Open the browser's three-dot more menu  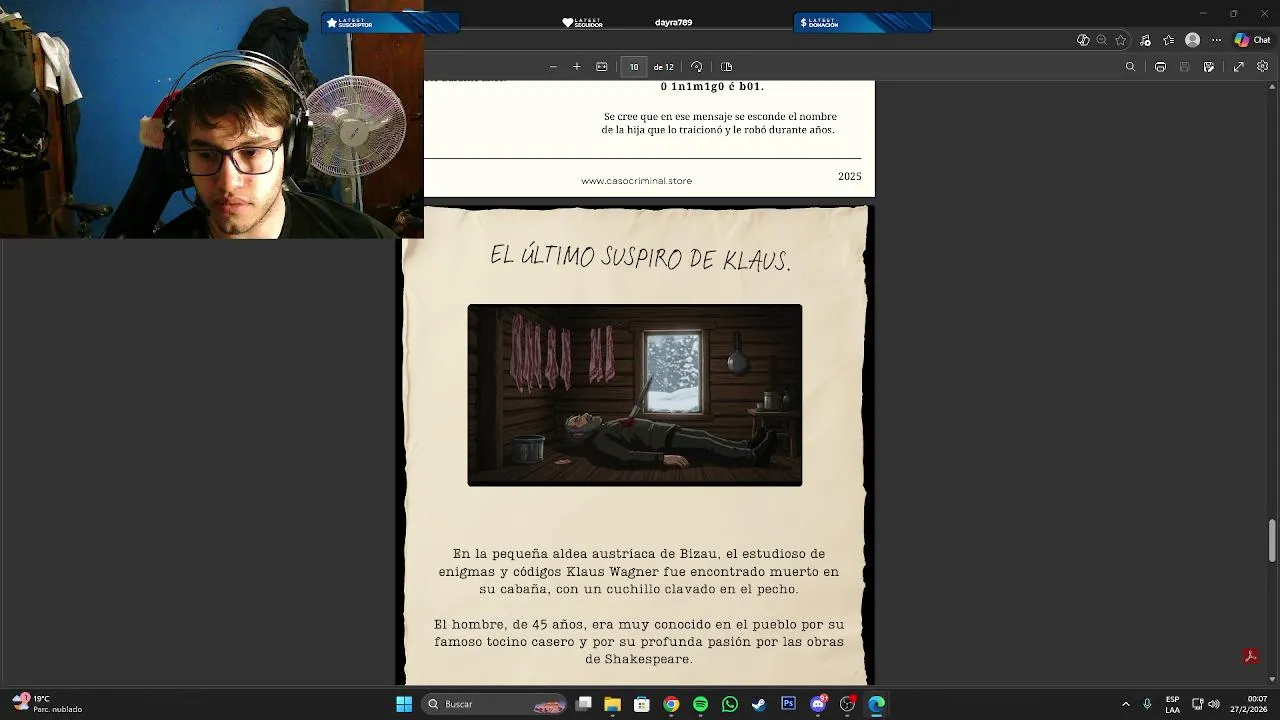point(1217,40)
